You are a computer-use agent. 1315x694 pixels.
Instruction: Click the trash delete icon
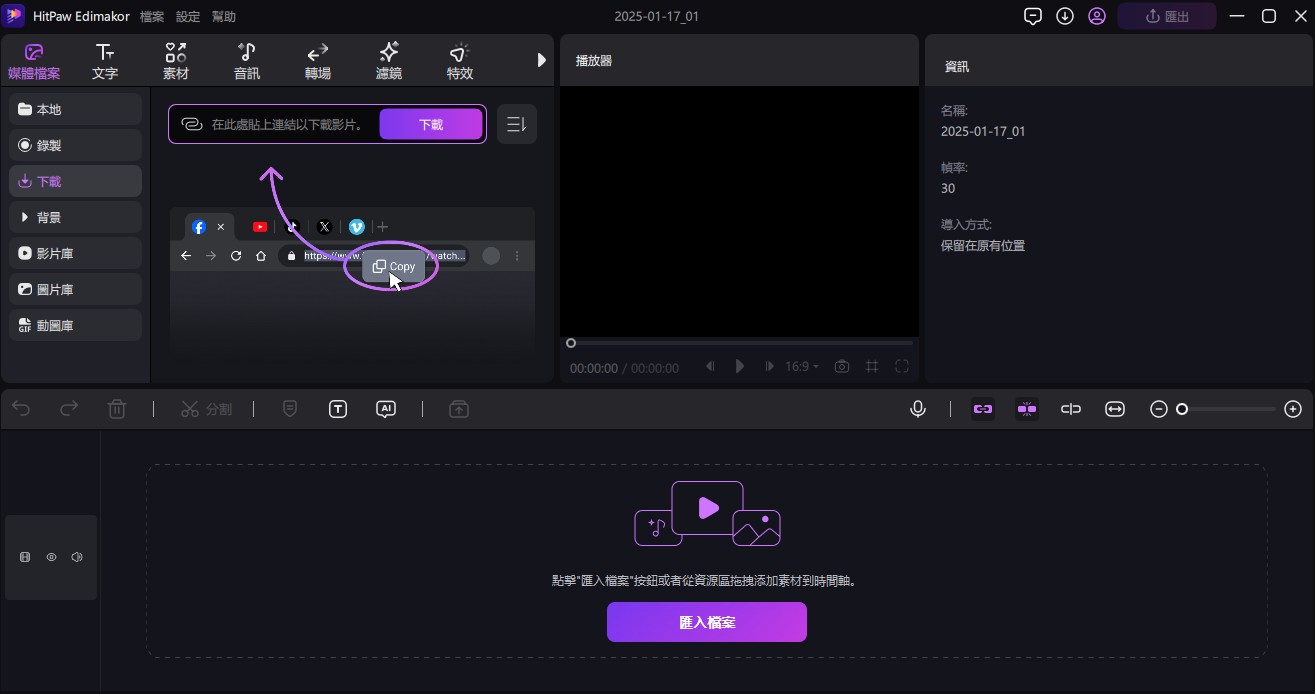point(117,409)
